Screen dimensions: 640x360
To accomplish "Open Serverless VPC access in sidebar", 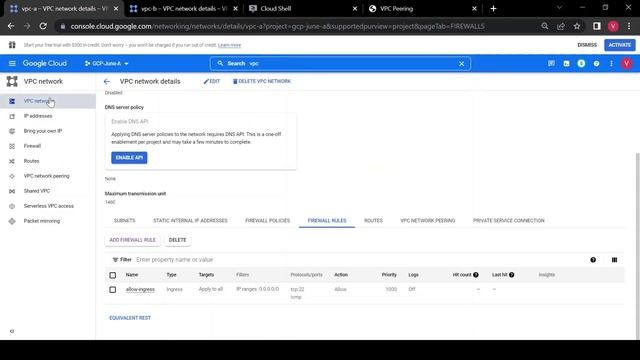I will click(48, 206).
